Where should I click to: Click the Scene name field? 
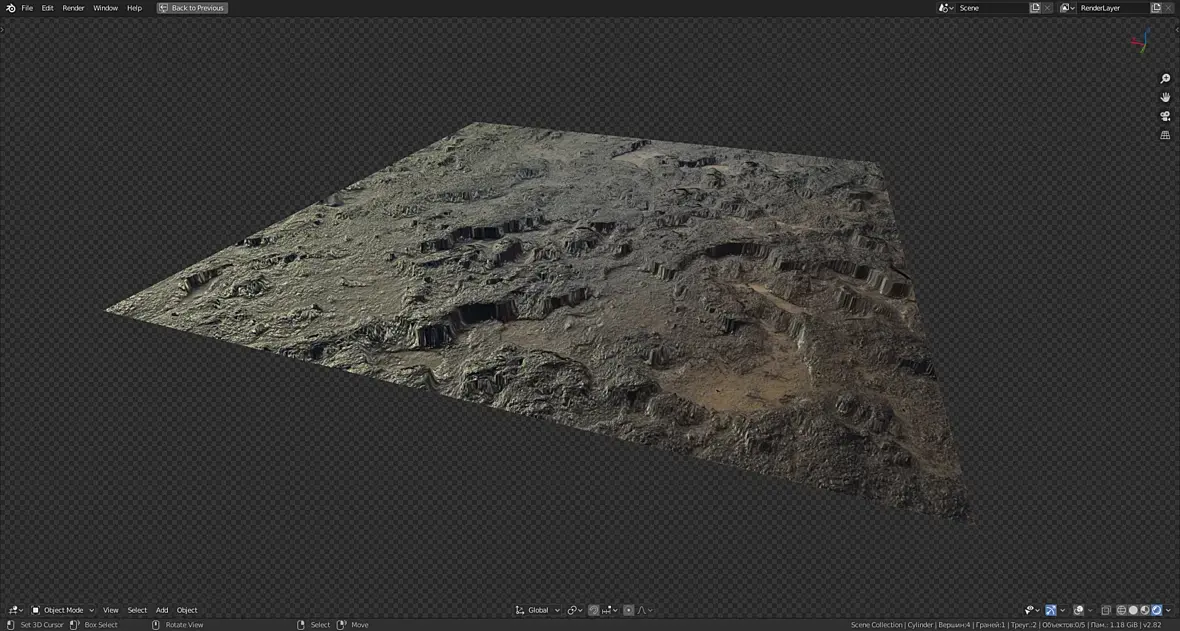tap(992, 8)
